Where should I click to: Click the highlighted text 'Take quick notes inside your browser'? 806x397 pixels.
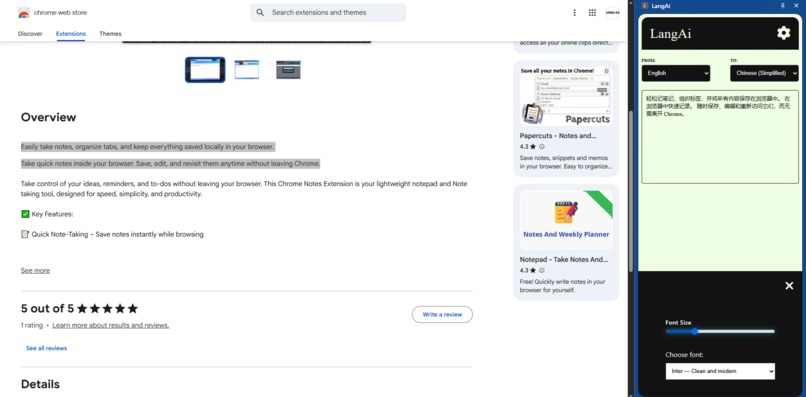click(170, 164)
